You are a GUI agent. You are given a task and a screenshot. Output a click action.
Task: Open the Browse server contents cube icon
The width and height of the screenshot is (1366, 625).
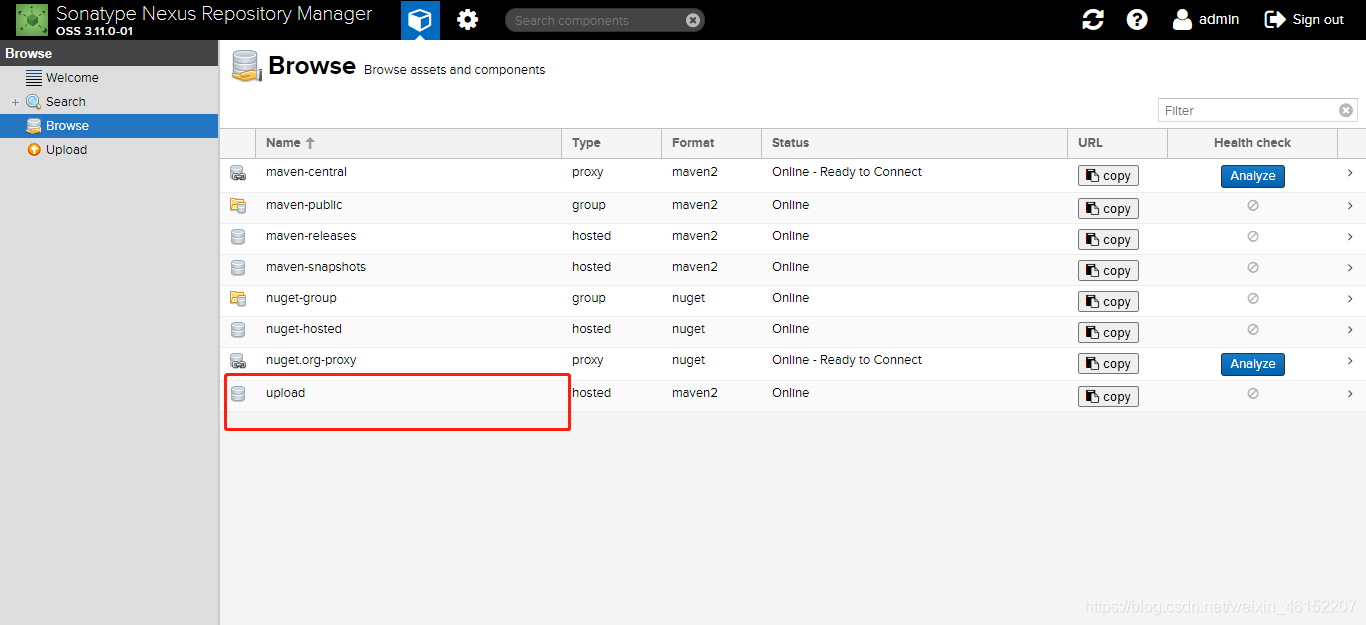coord(420,20)
